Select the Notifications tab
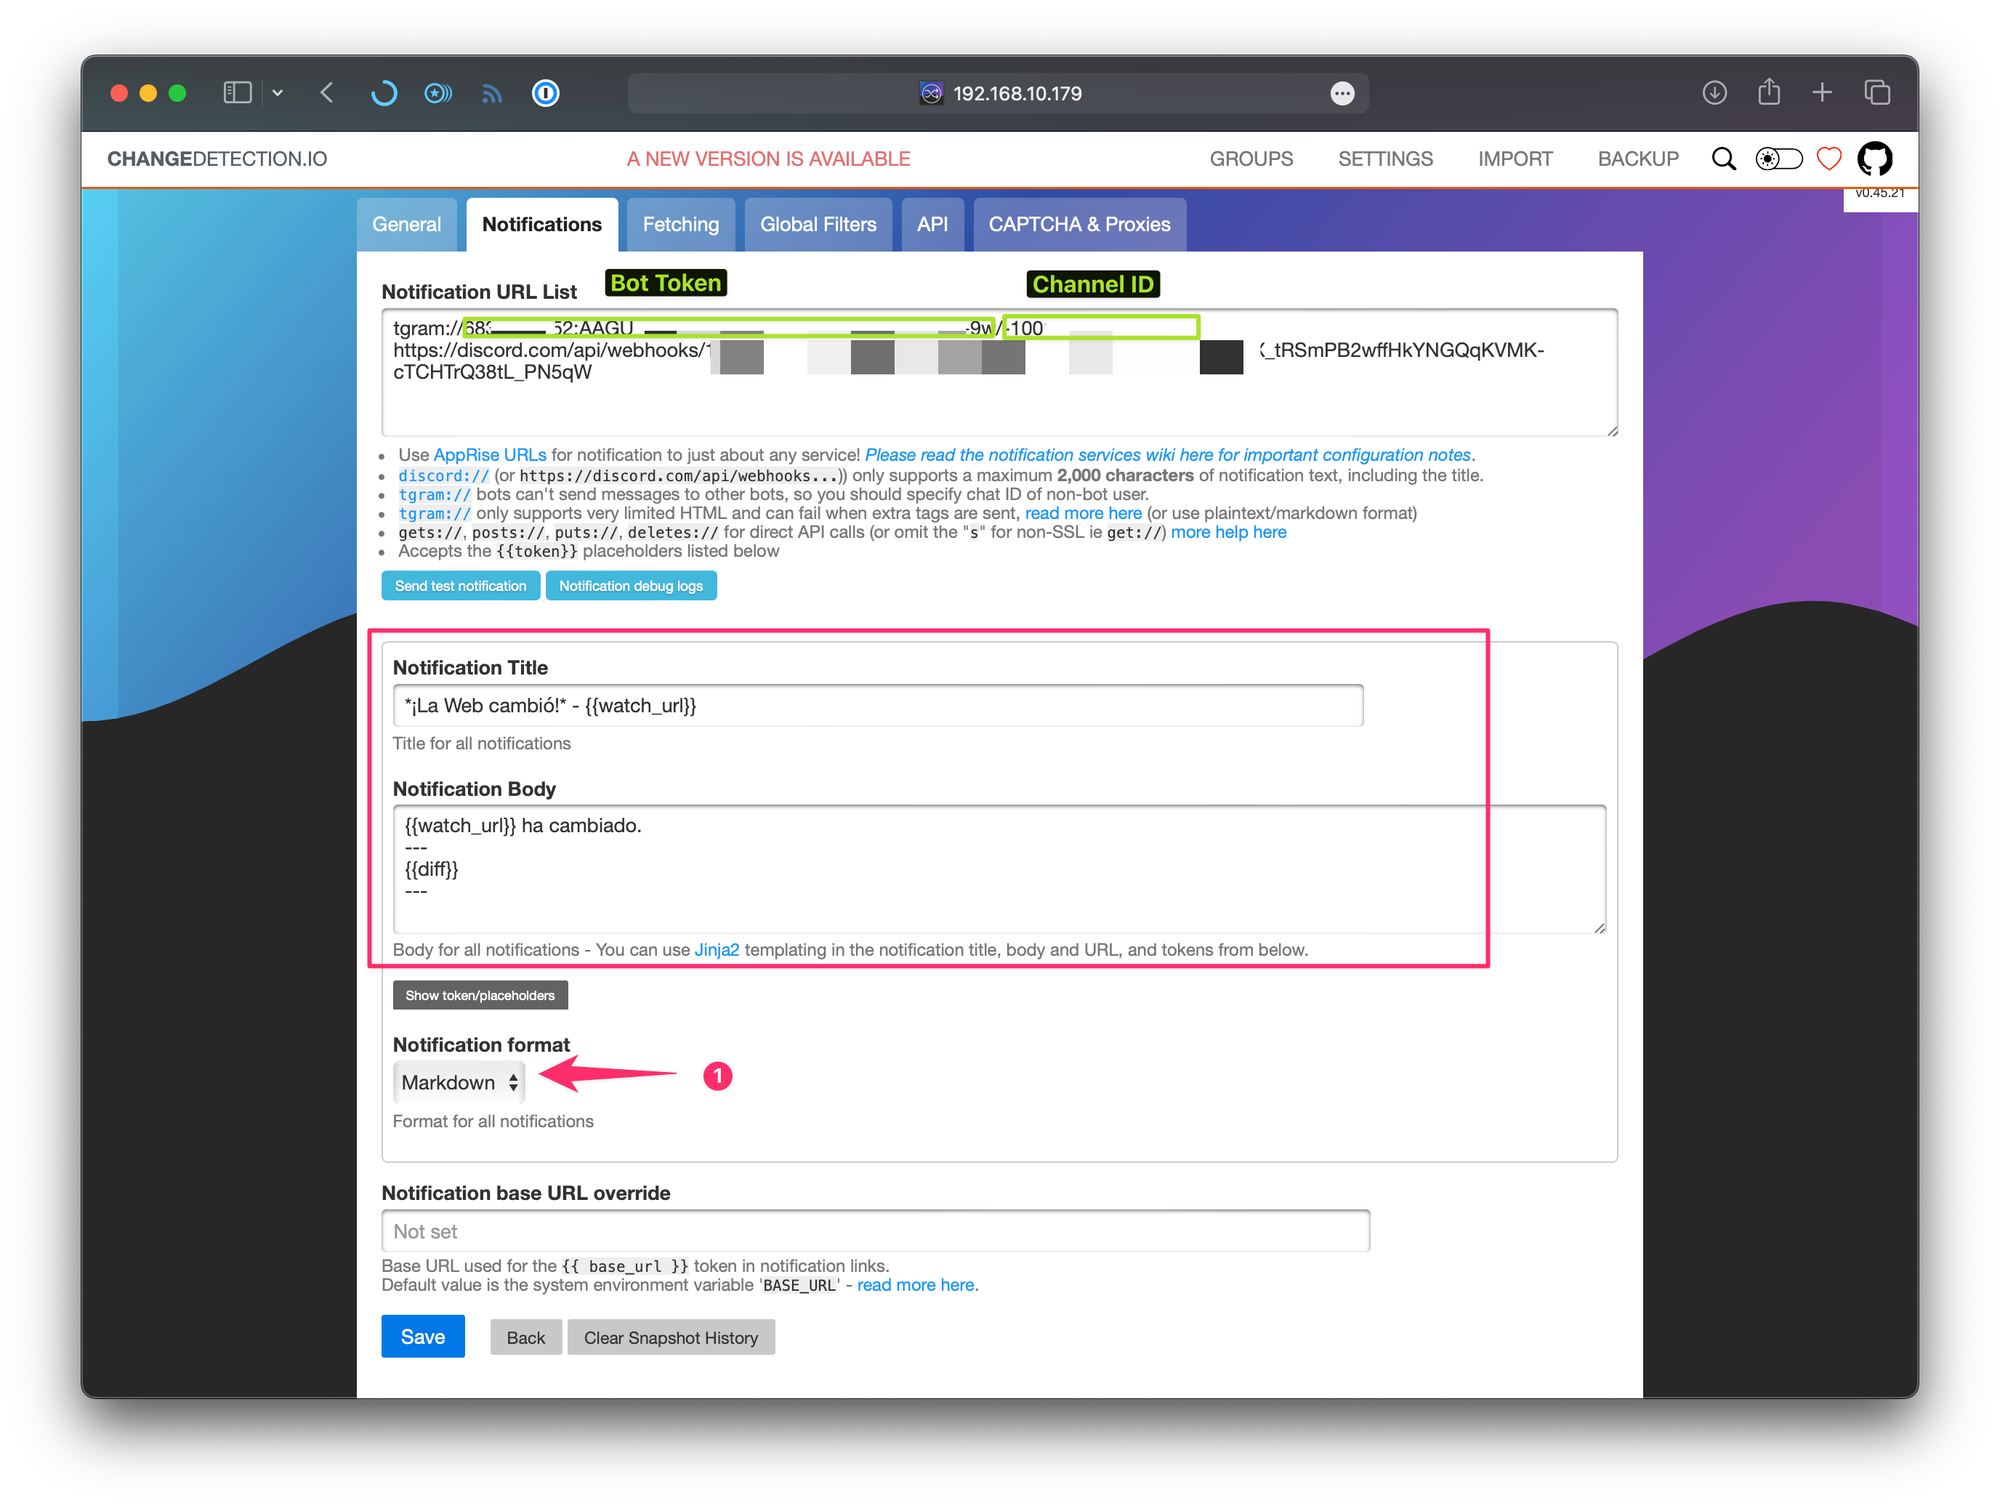 [542, 224]
